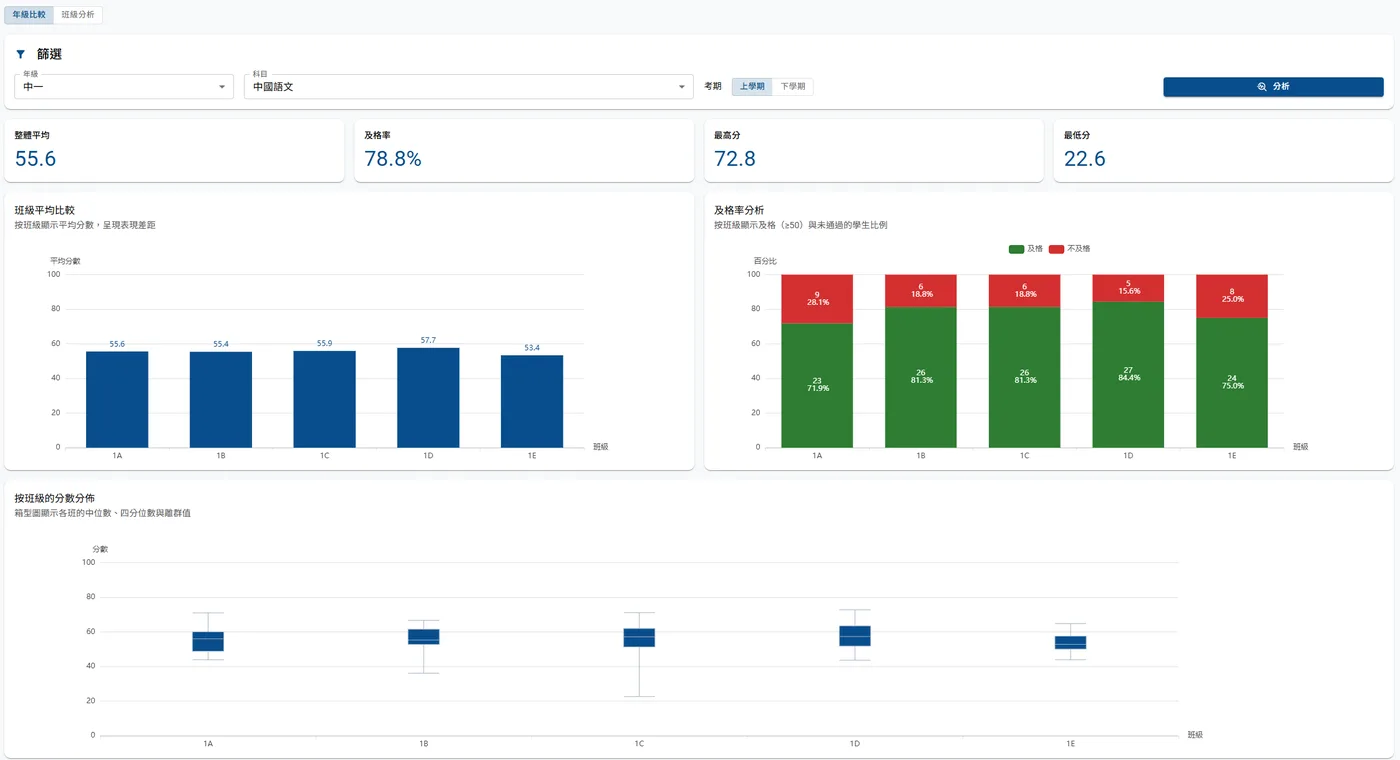
Task: Click the 及格率分析 chart heading
Action: pos(739,210)
